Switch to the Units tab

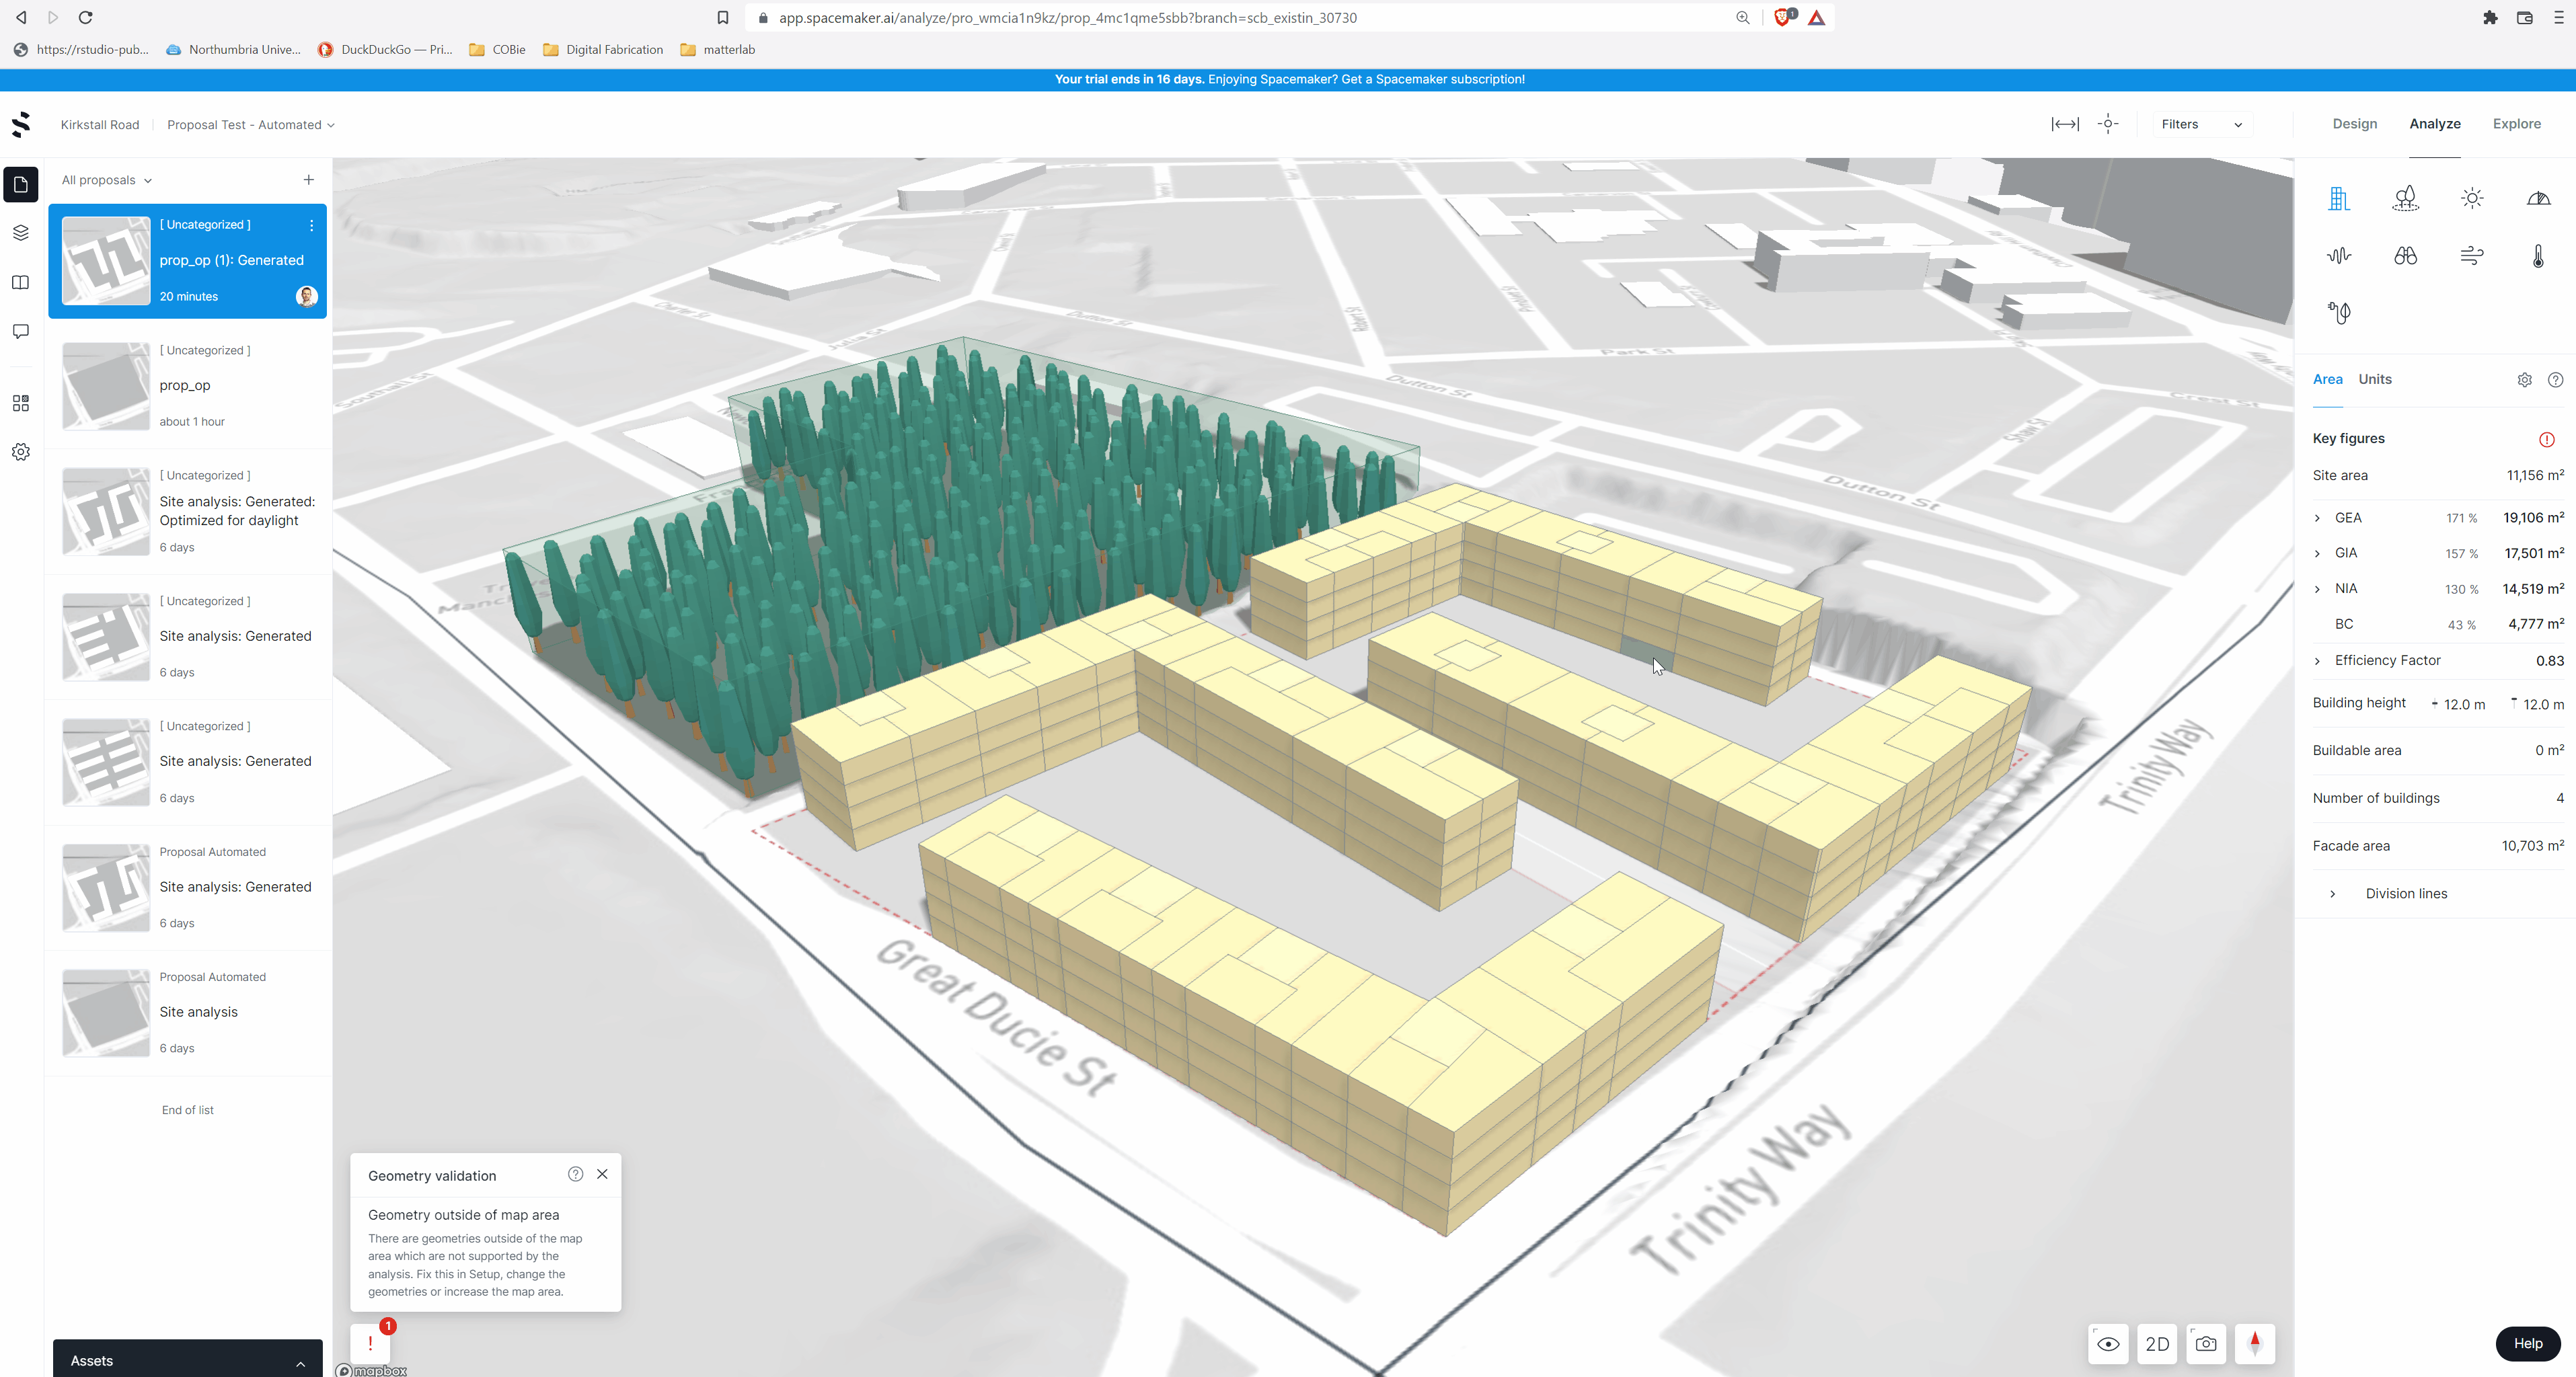tap(2374, 379)
